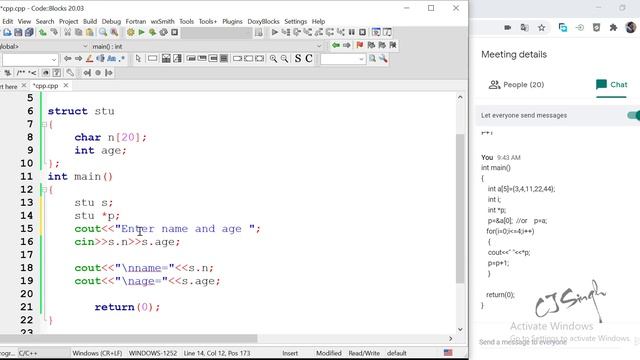This screenshot has width=640, height=360.
Task: Click the editor vertical scrollbar thumb
Action: click(x=460, y=208)
